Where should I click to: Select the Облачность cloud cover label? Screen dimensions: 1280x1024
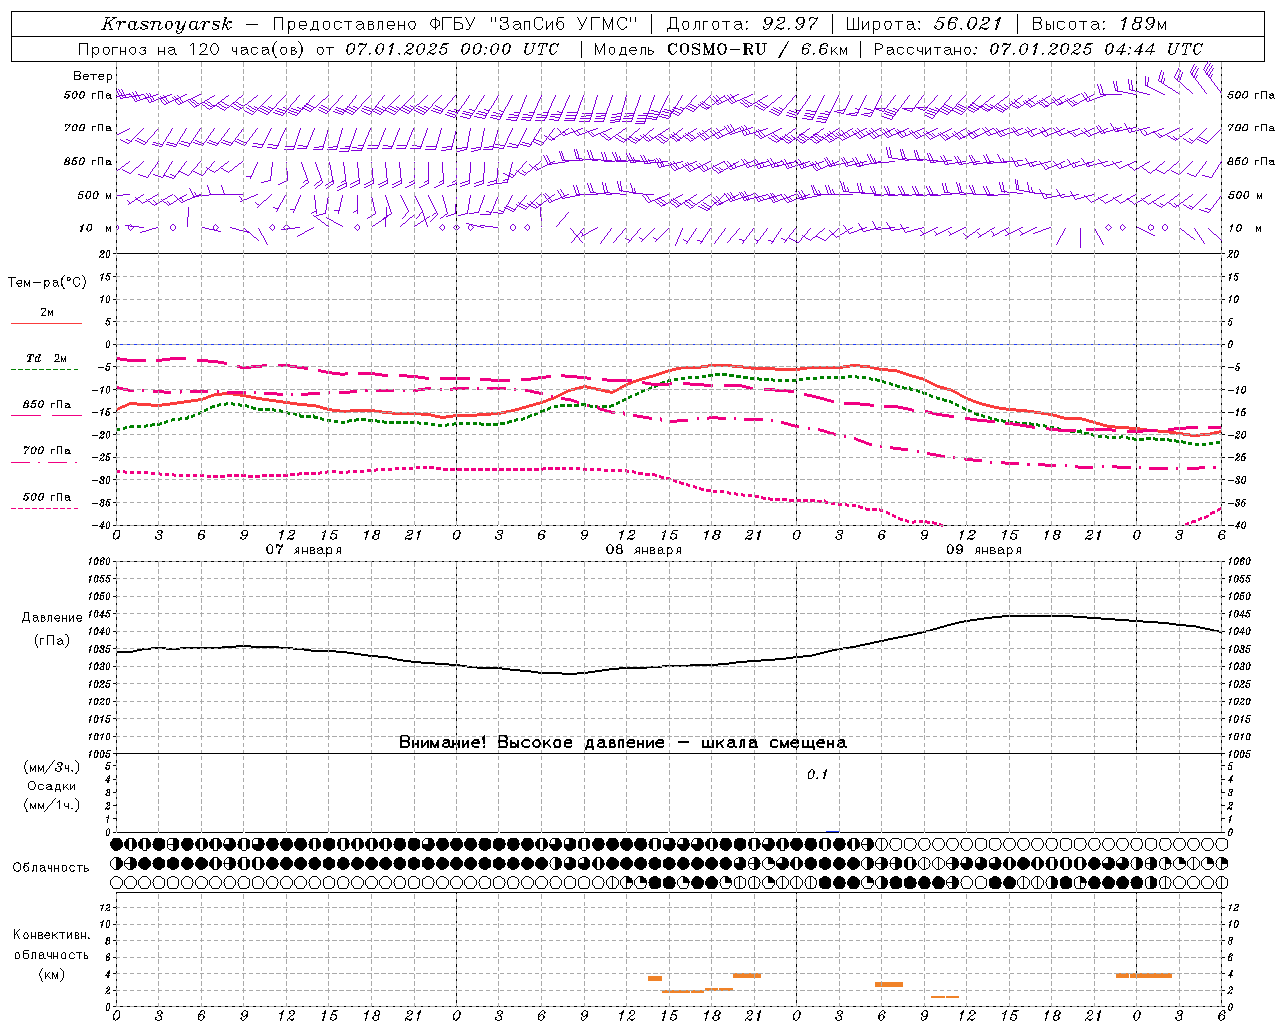coord(51,867)
